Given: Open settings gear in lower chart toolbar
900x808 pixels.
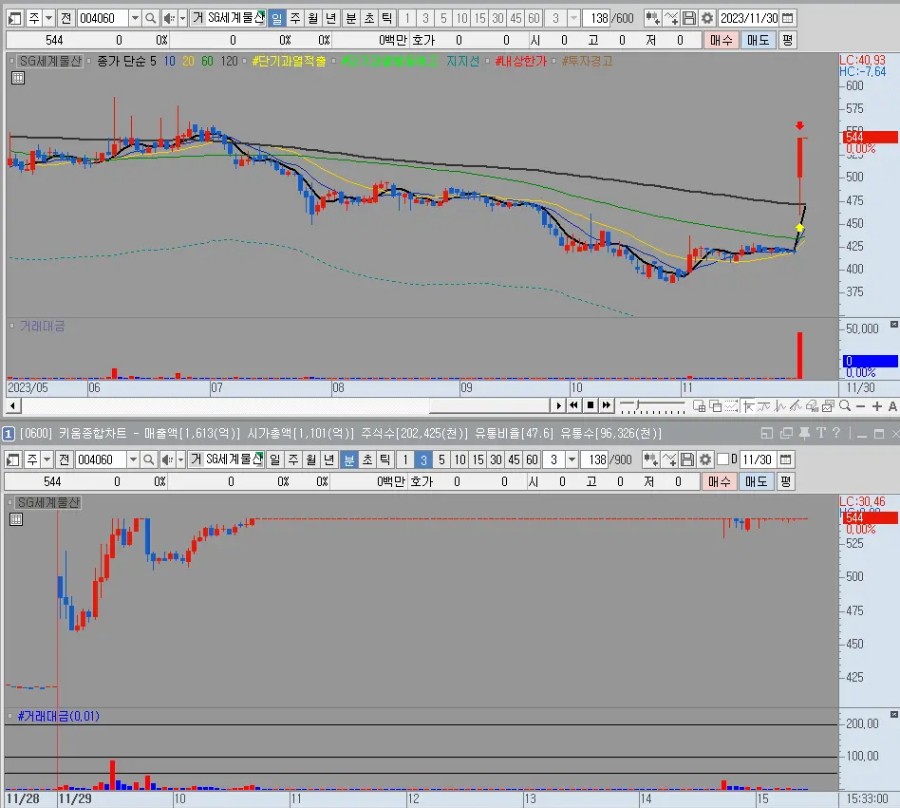Looking at the screenshot, I should 705,460.
